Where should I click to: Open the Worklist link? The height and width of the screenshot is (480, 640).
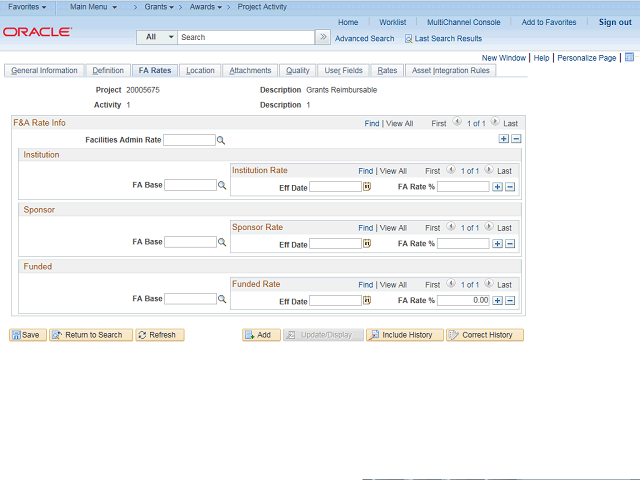tap(392, 22)
